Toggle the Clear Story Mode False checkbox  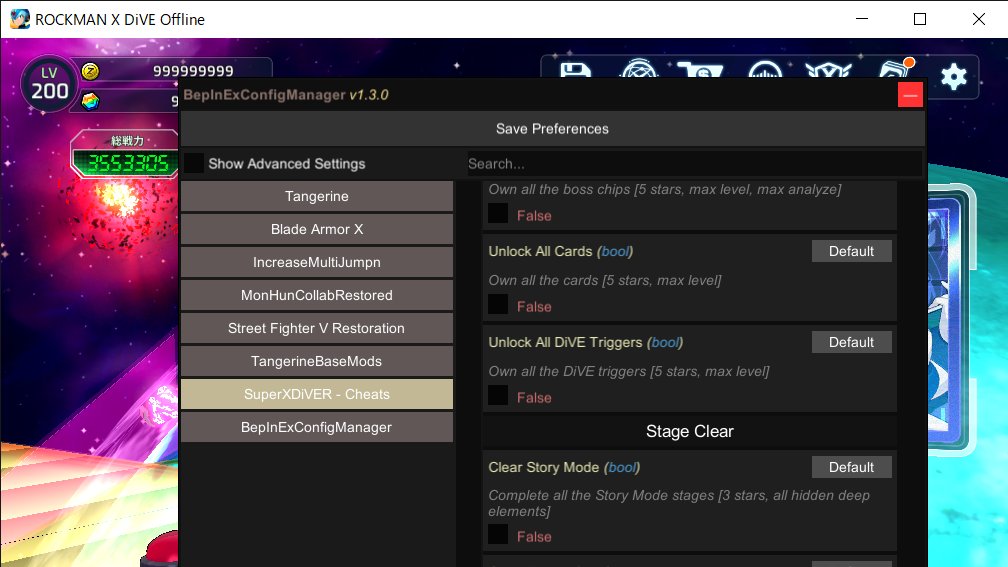click(x=498, y=534)
